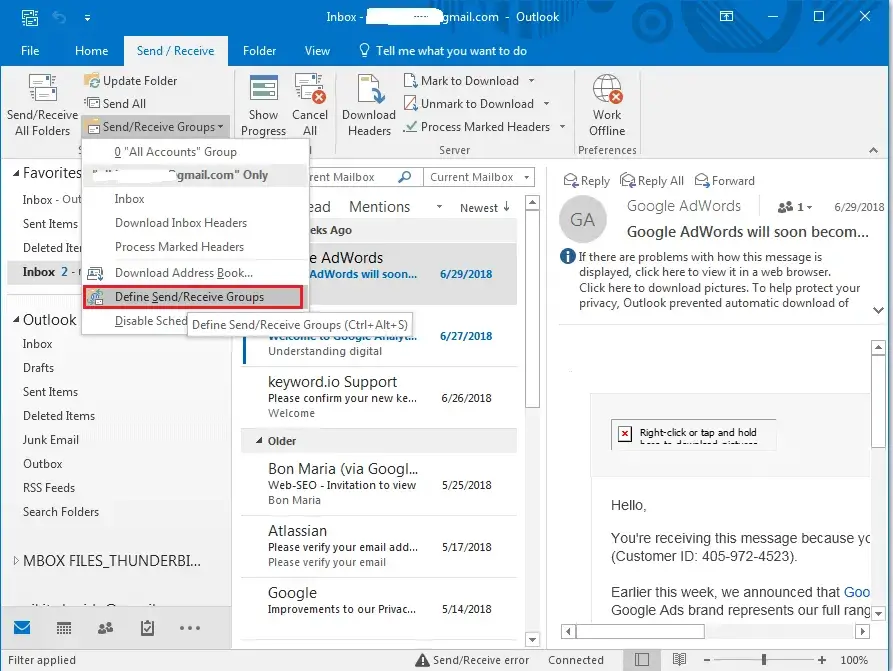Click Ribbon Display Options icon

[x=726, y=16]
